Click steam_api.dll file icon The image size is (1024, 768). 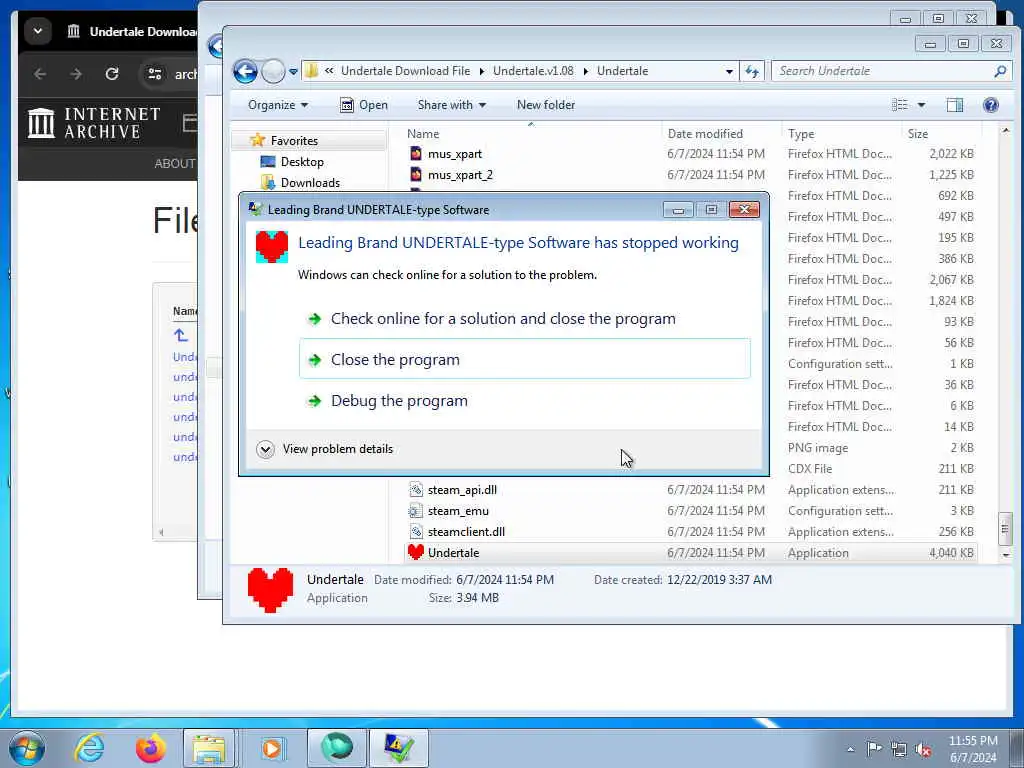[x=416, y=490]
